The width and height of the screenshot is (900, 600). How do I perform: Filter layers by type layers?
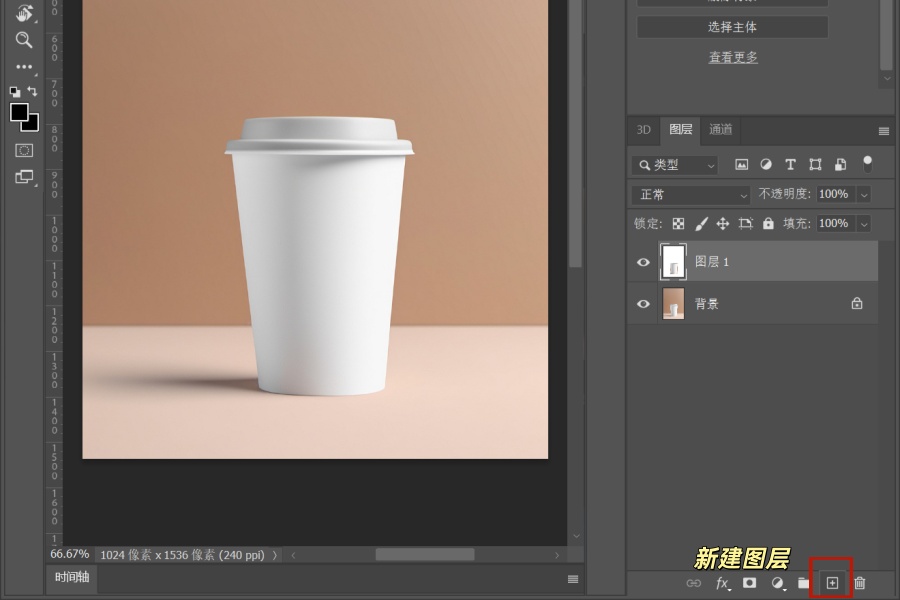coord(790,165)
